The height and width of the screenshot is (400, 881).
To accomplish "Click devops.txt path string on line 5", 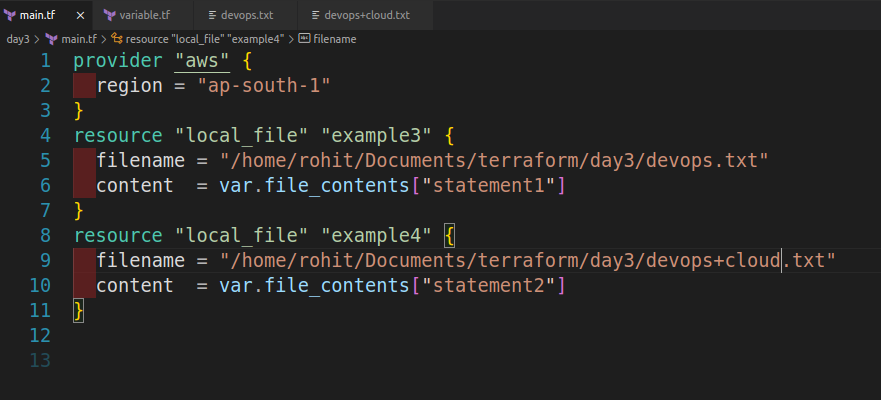I will [494, 161].
